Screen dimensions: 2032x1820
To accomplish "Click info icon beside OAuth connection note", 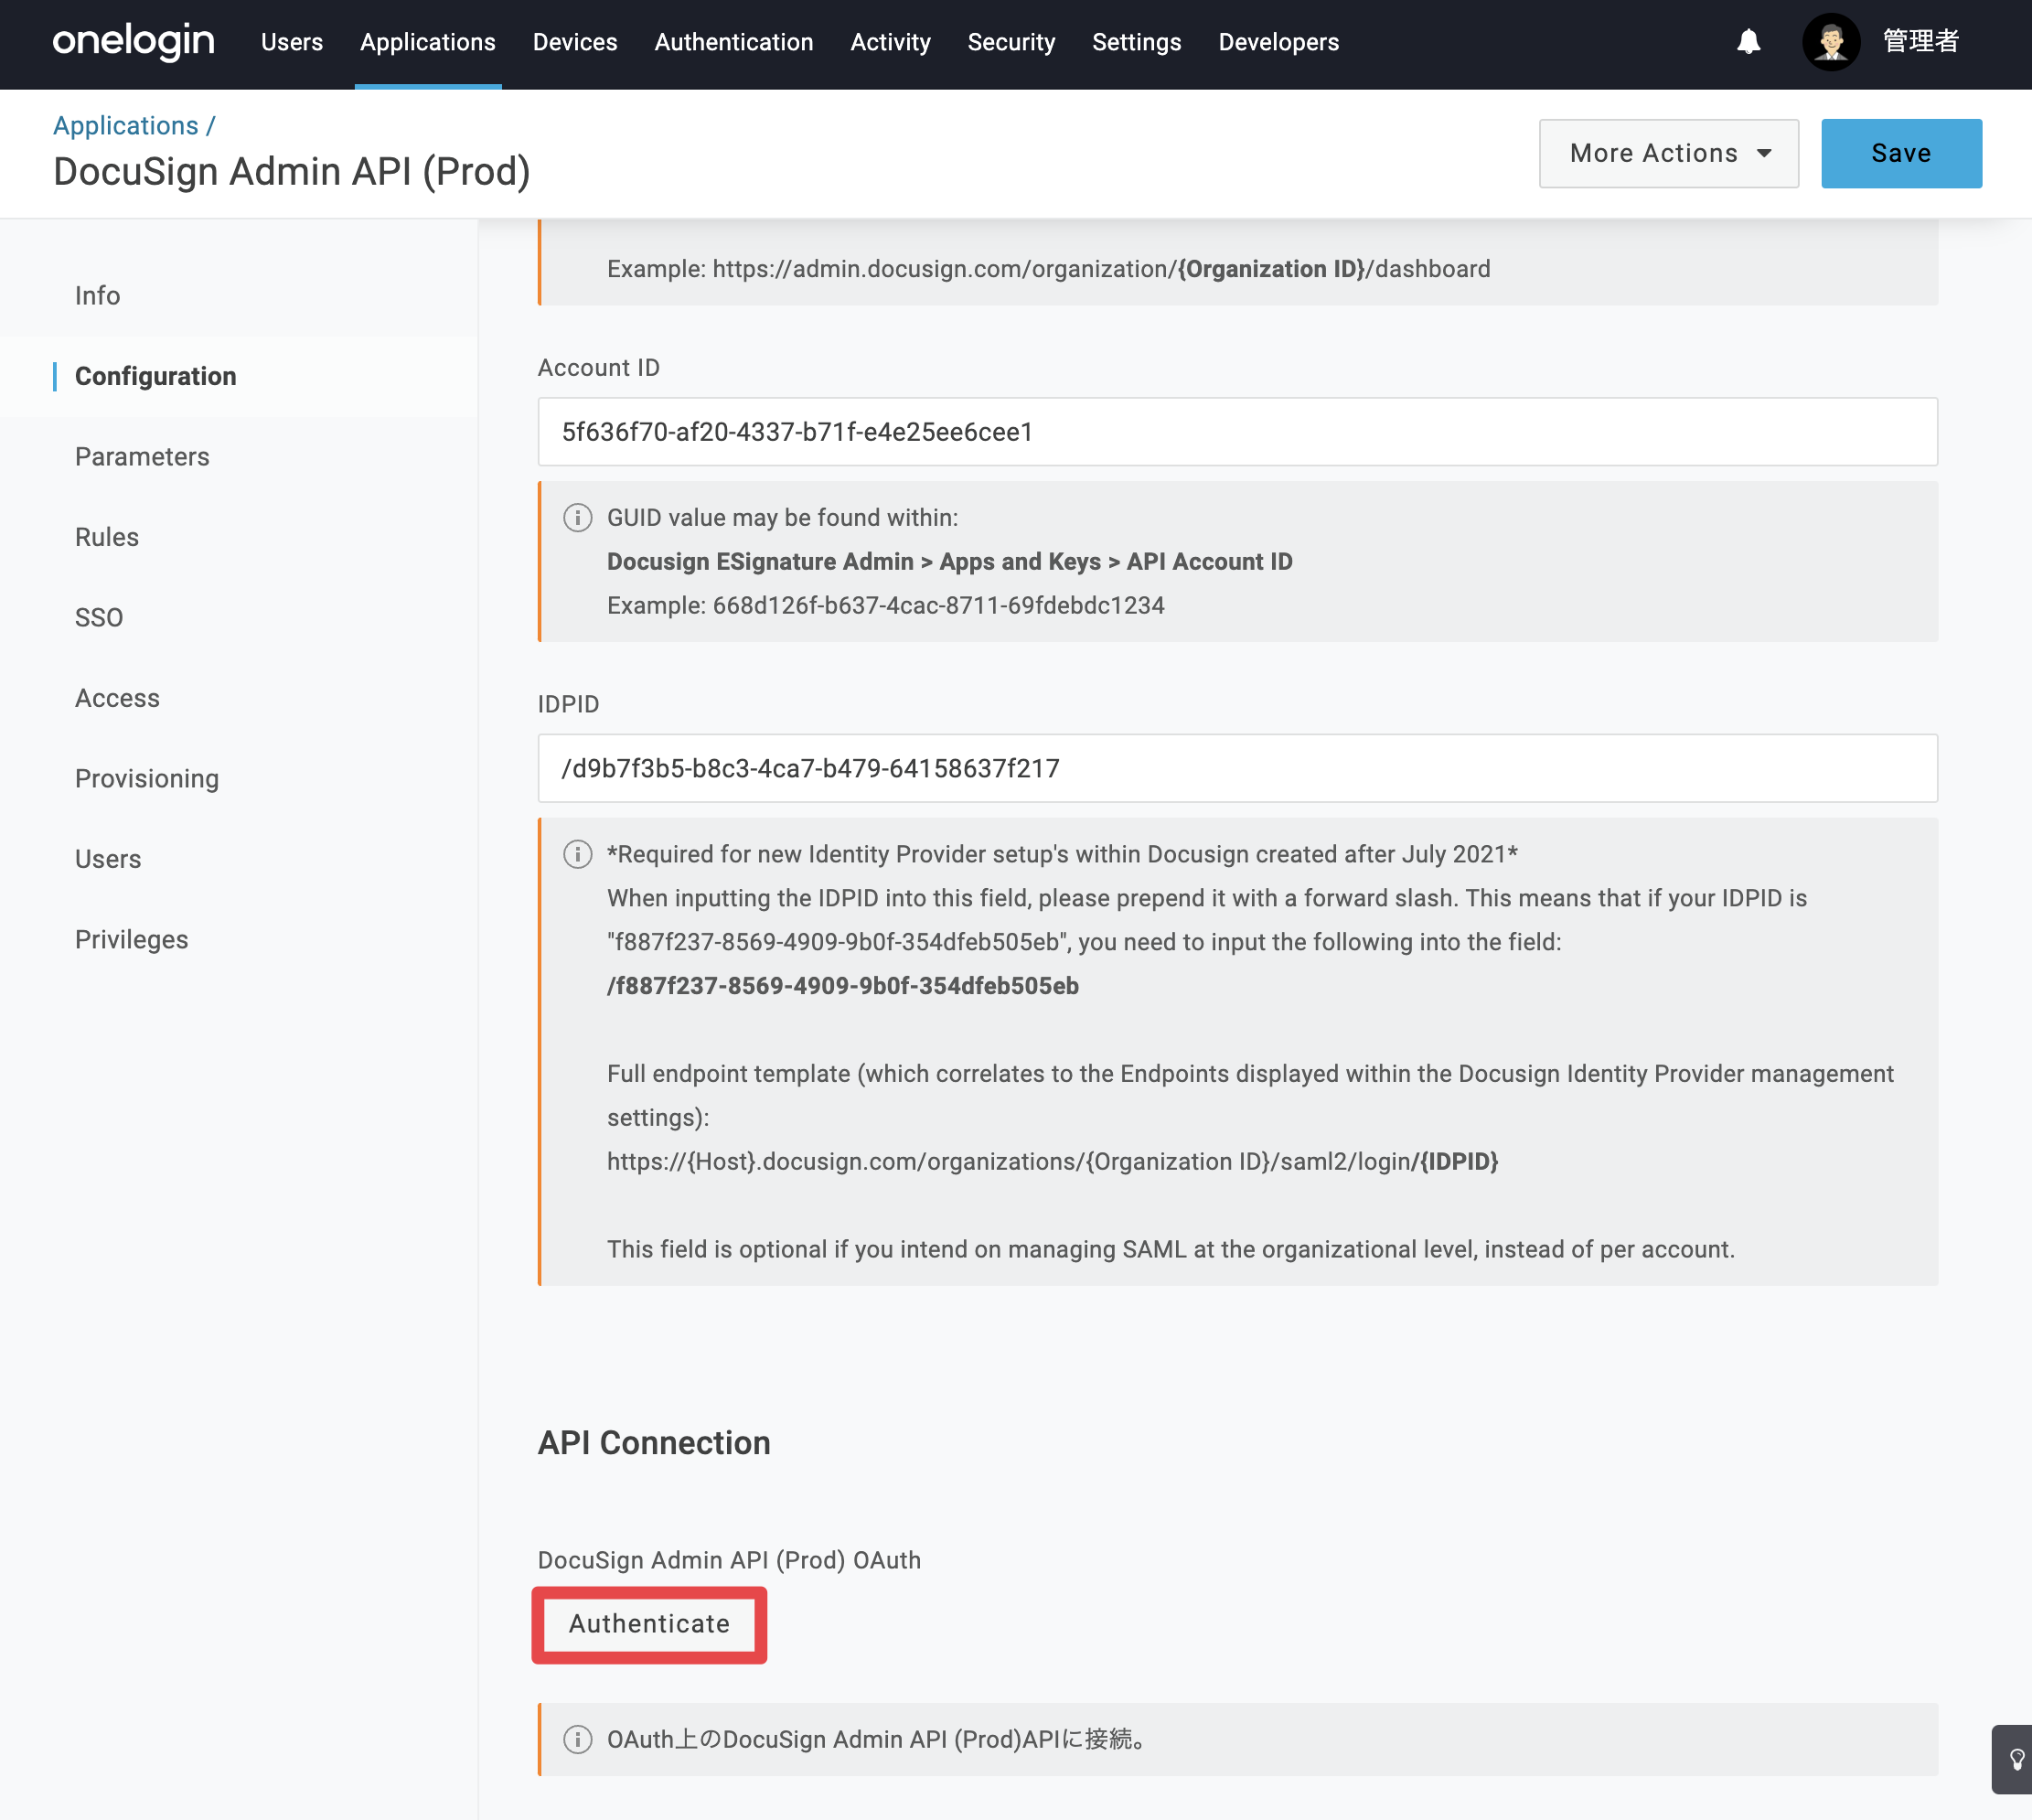I will [577, 1739].
